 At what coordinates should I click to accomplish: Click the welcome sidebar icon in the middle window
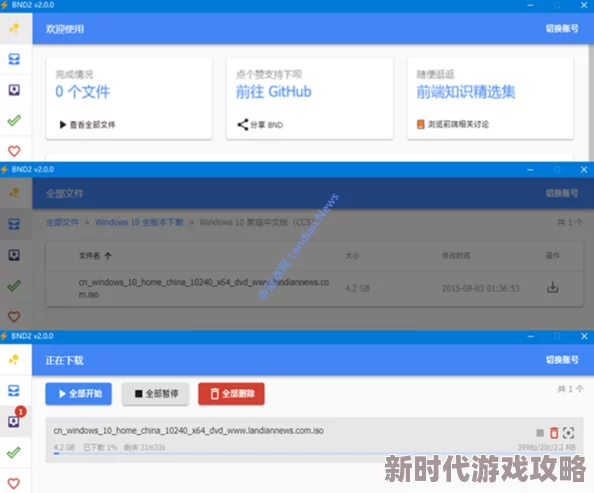14,193
